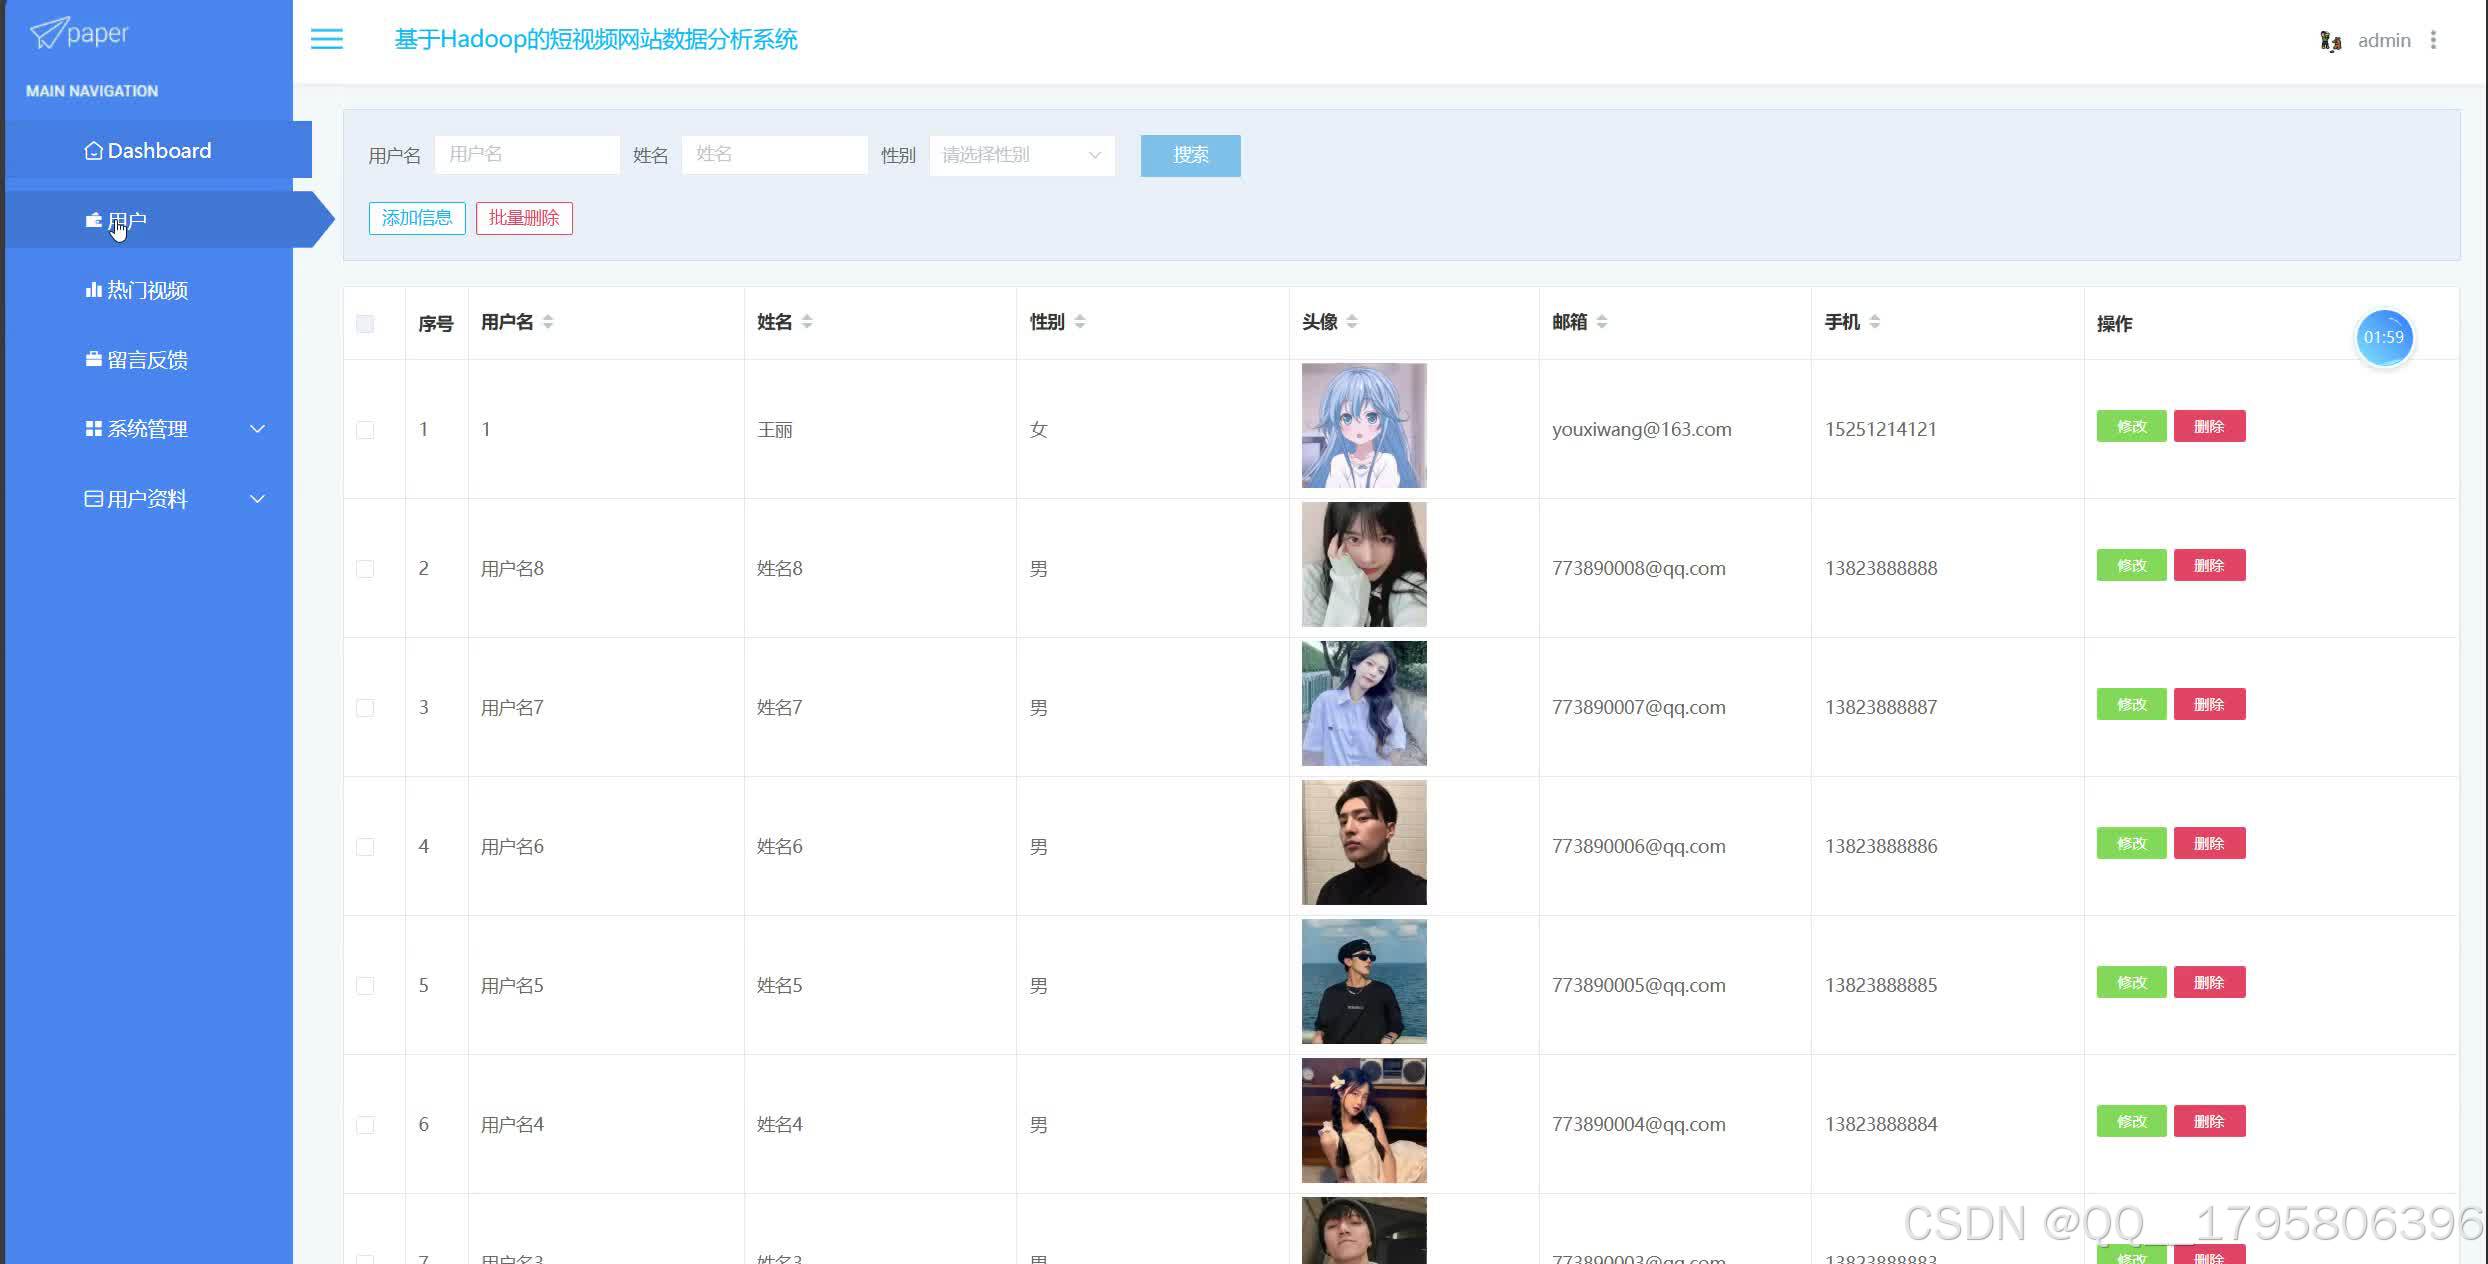Check the row for 王丽
Screen dimensions: 2488x1264
365,429
